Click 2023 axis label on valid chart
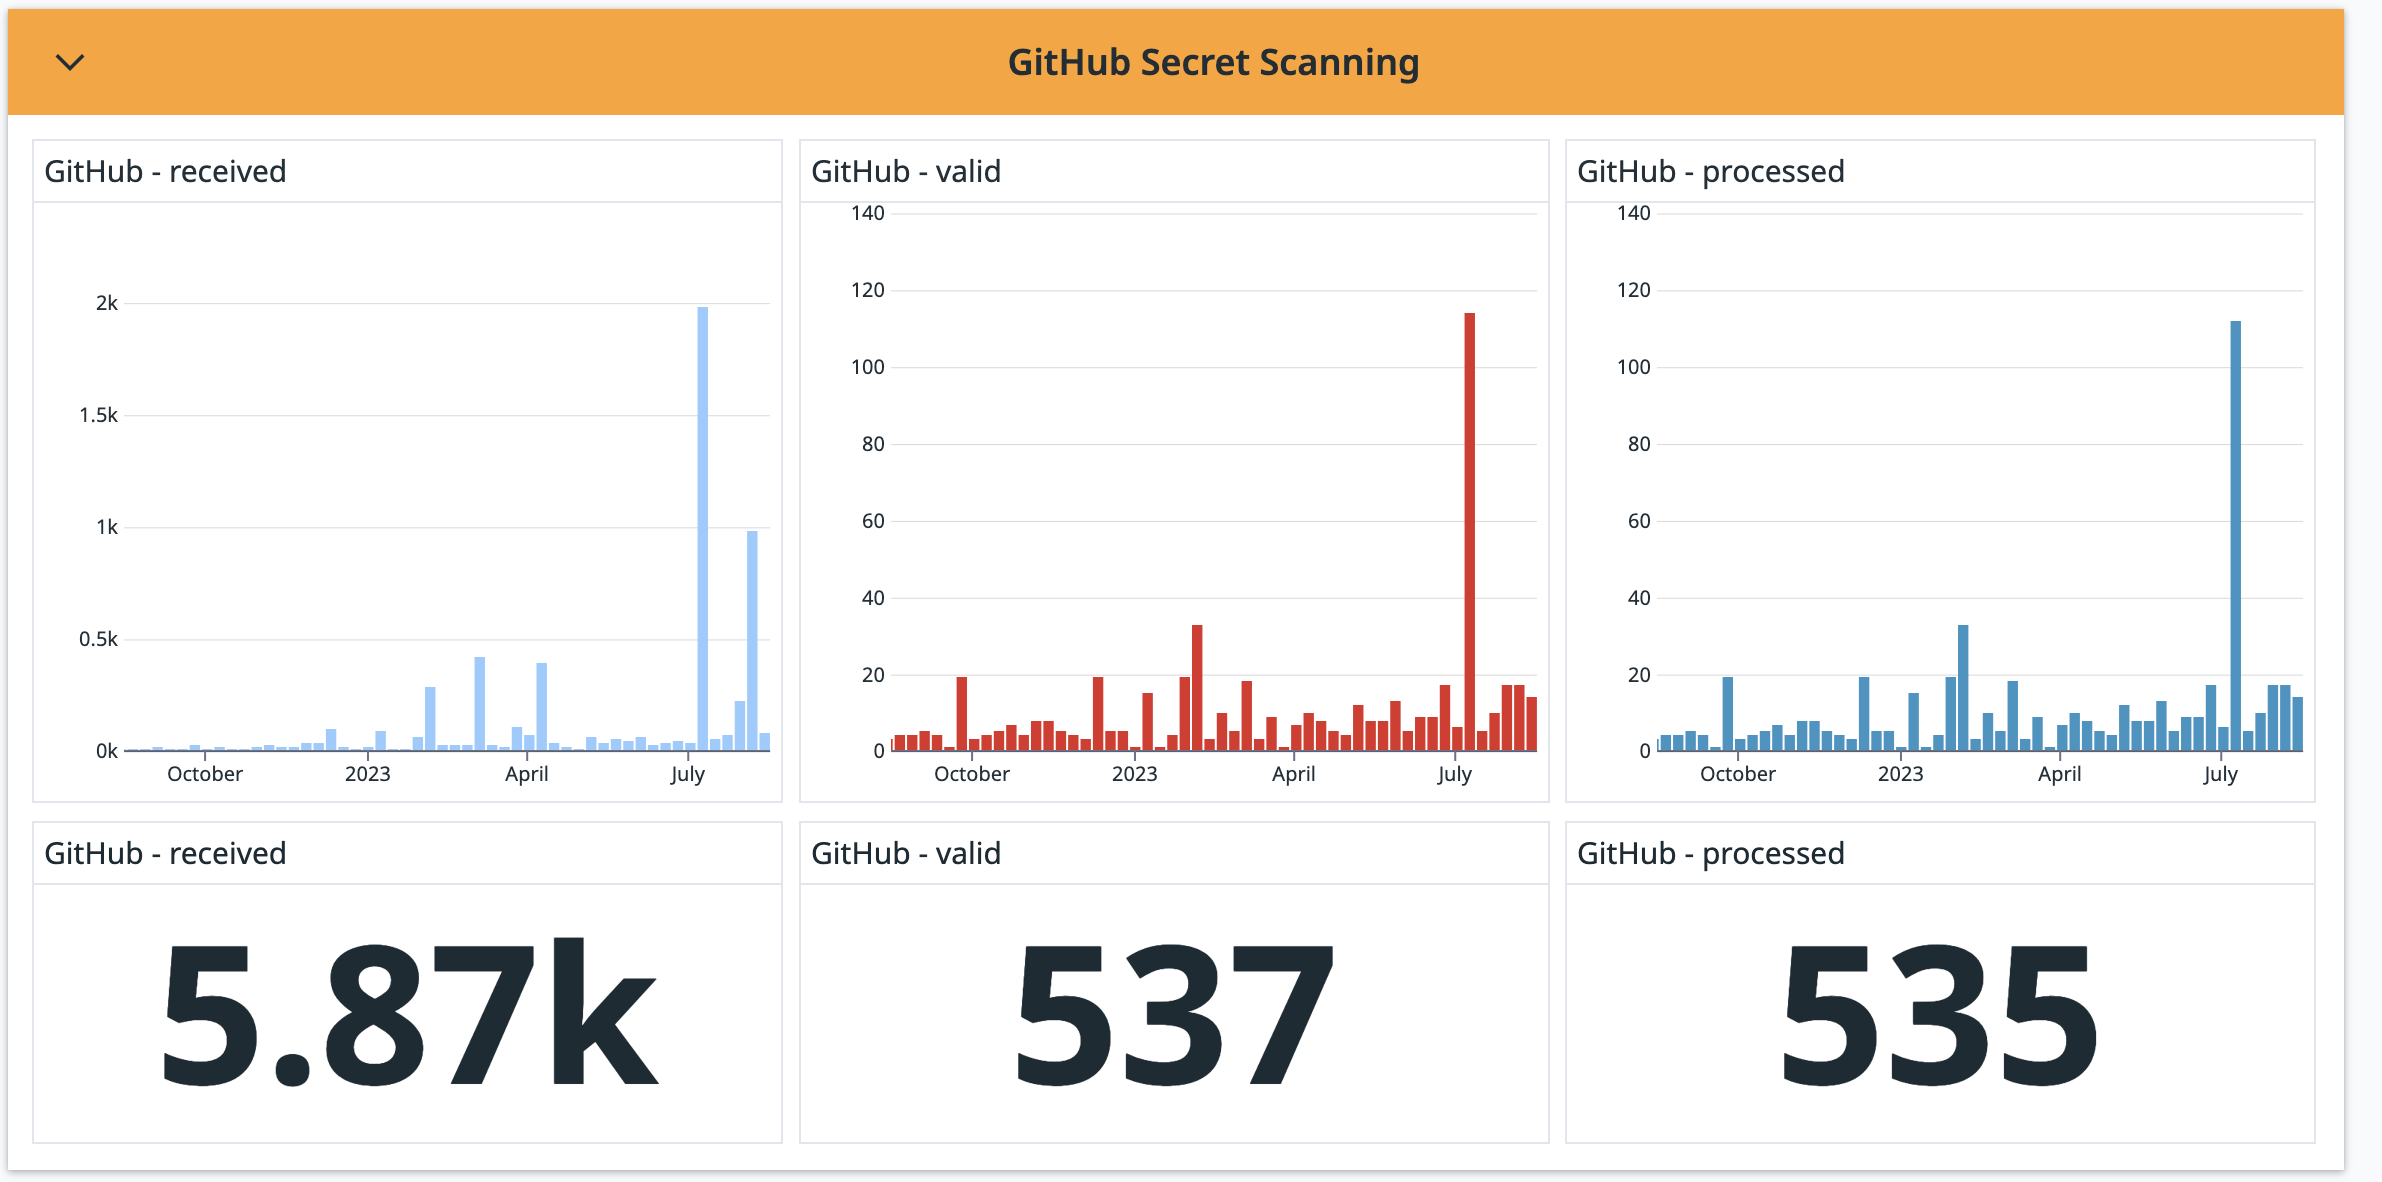 pos(1134,774)
